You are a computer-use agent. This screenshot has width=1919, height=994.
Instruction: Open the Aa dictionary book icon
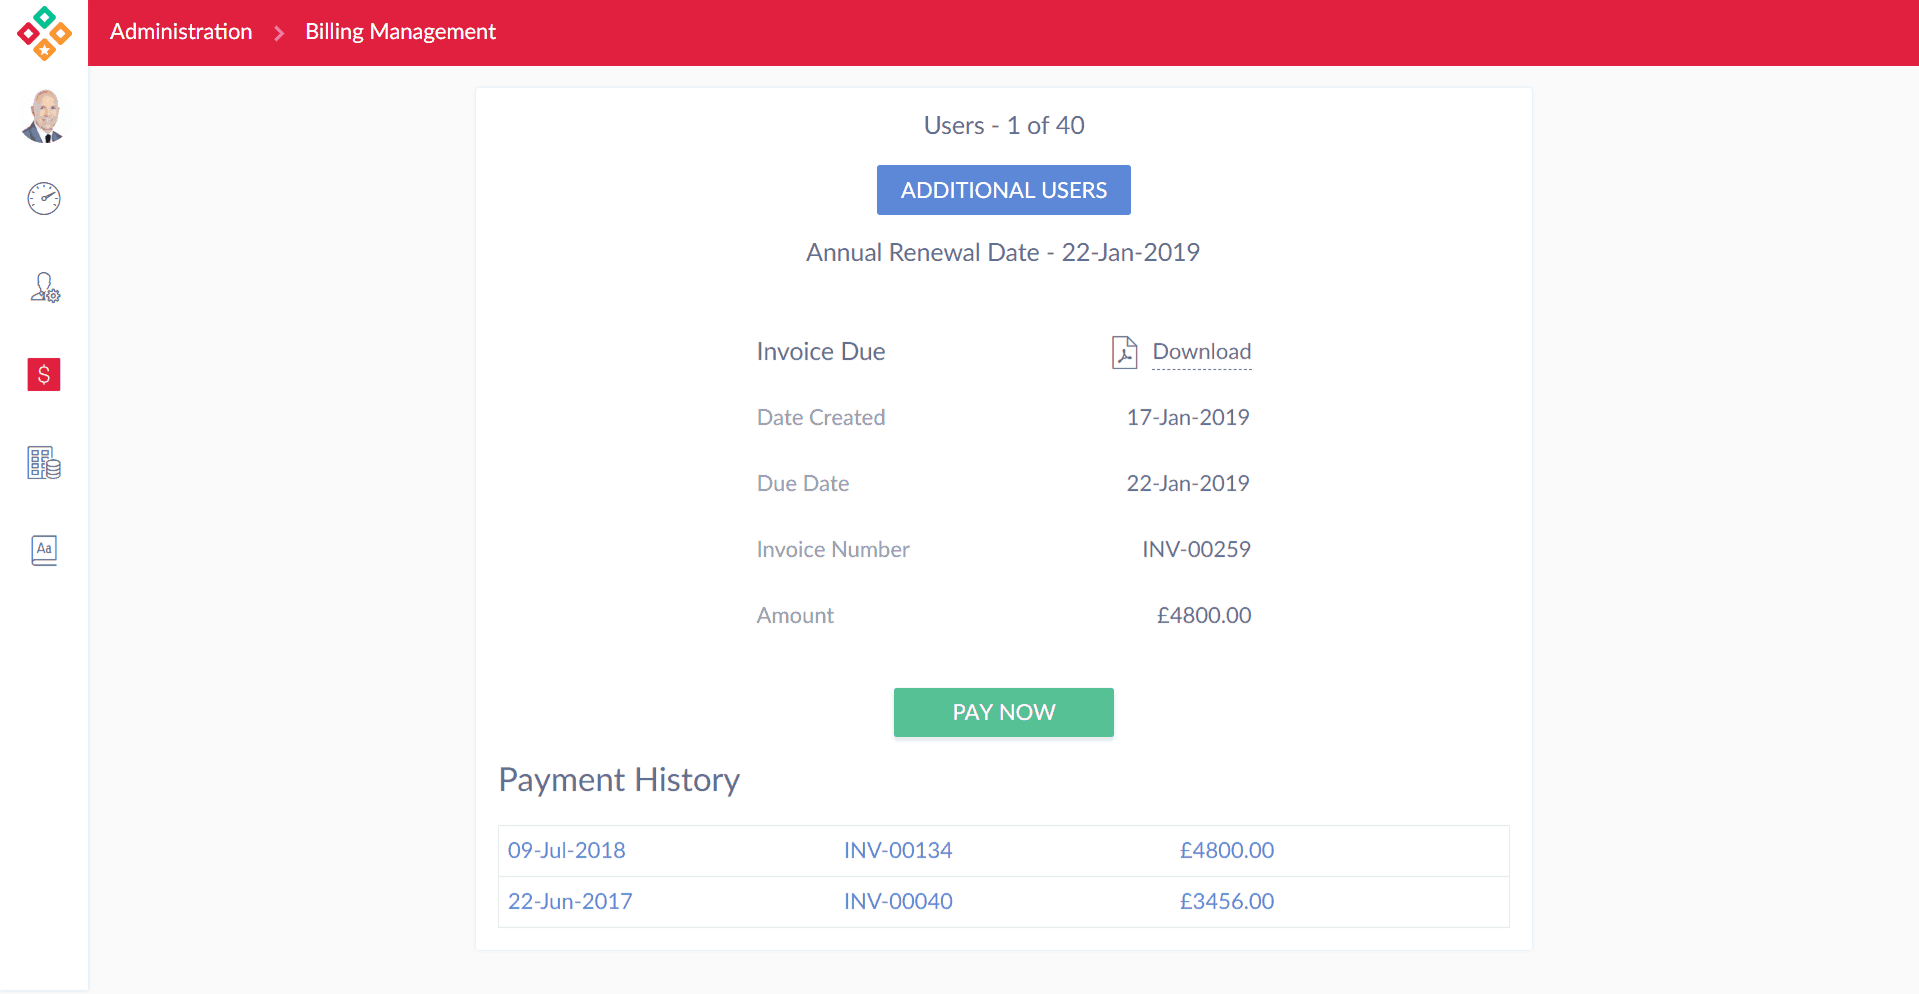click(x=44, y=550)
